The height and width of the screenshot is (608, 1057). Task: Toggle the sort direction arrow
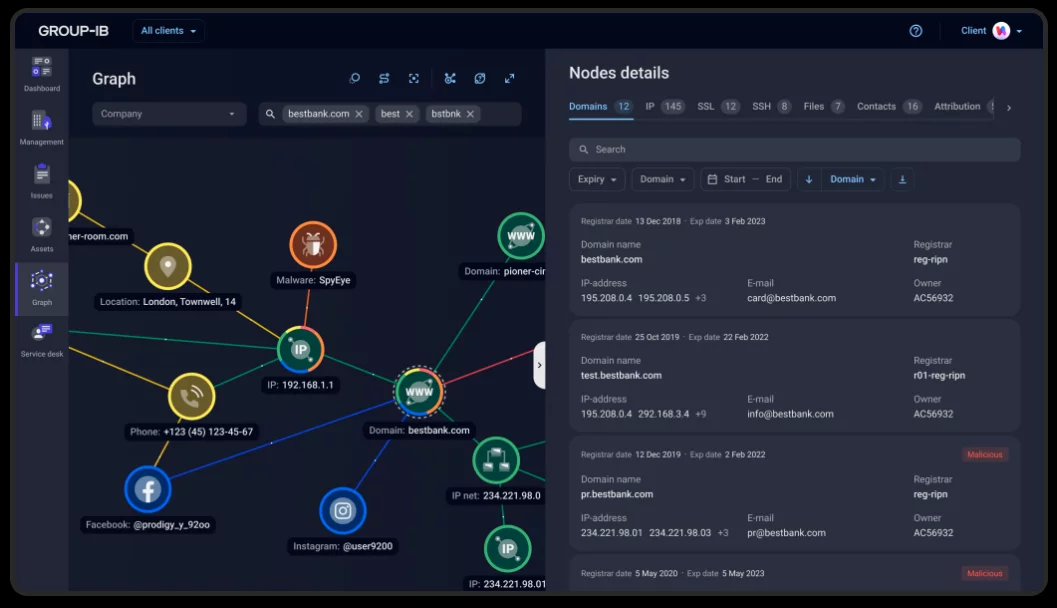809,179
